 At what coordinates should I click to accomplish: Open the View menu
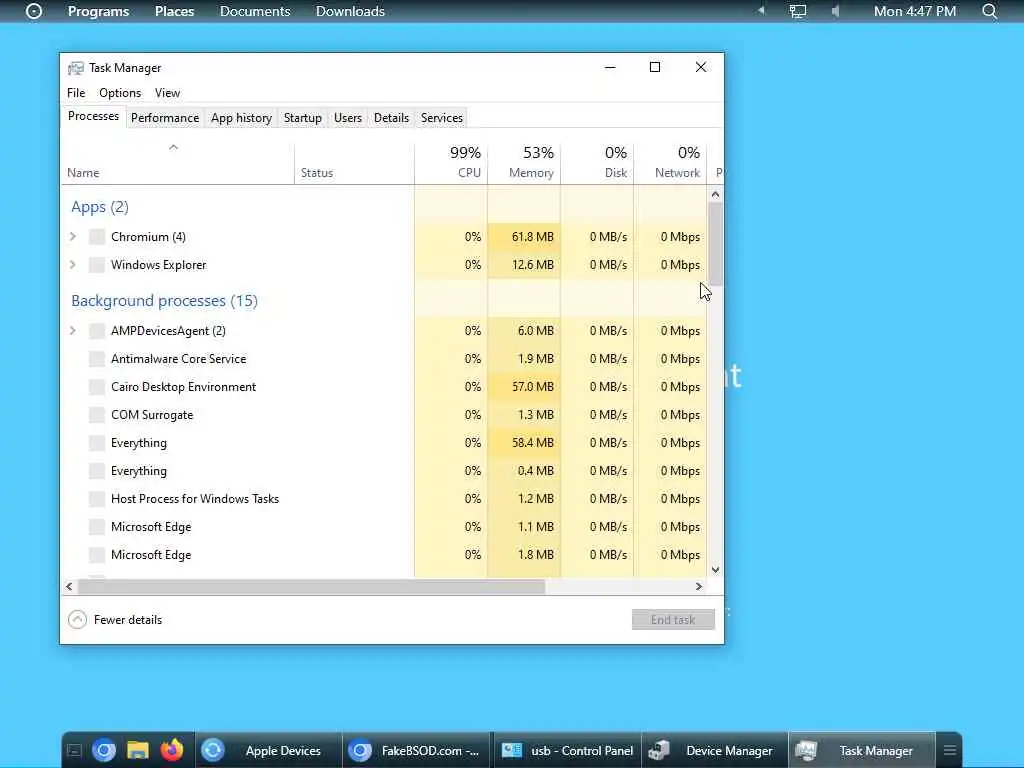(x=167, y=93)
